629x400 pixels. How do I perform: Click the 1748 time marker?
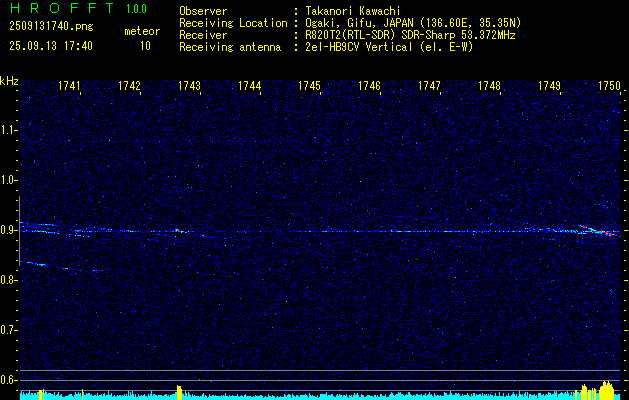click(489, 86)
